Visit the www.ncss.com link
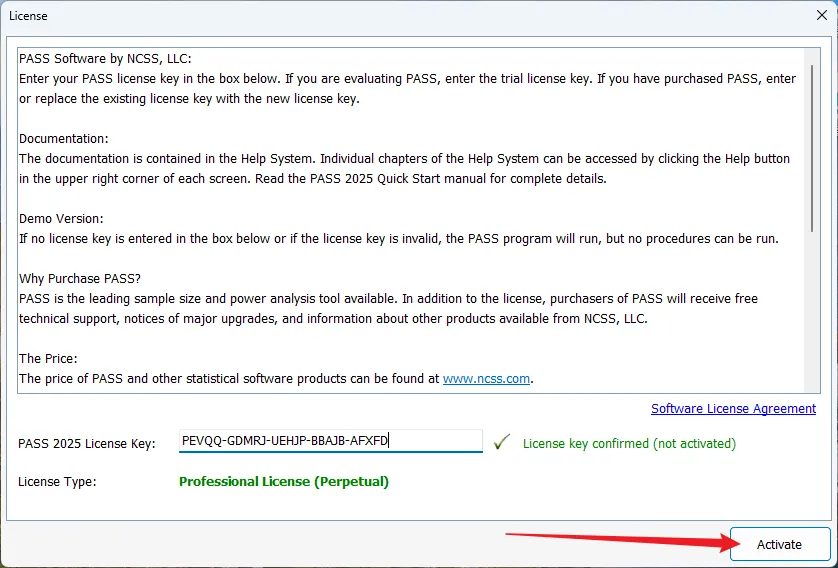This screenshot has width=838, height=568. 486,379
